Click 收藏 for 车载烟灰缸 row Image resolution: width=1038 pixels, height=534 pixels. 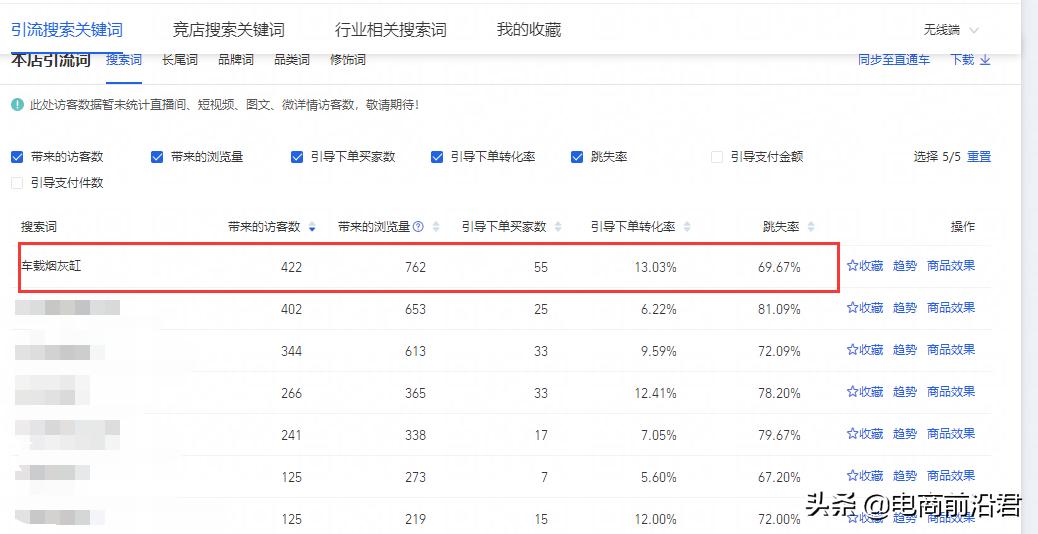865,266
